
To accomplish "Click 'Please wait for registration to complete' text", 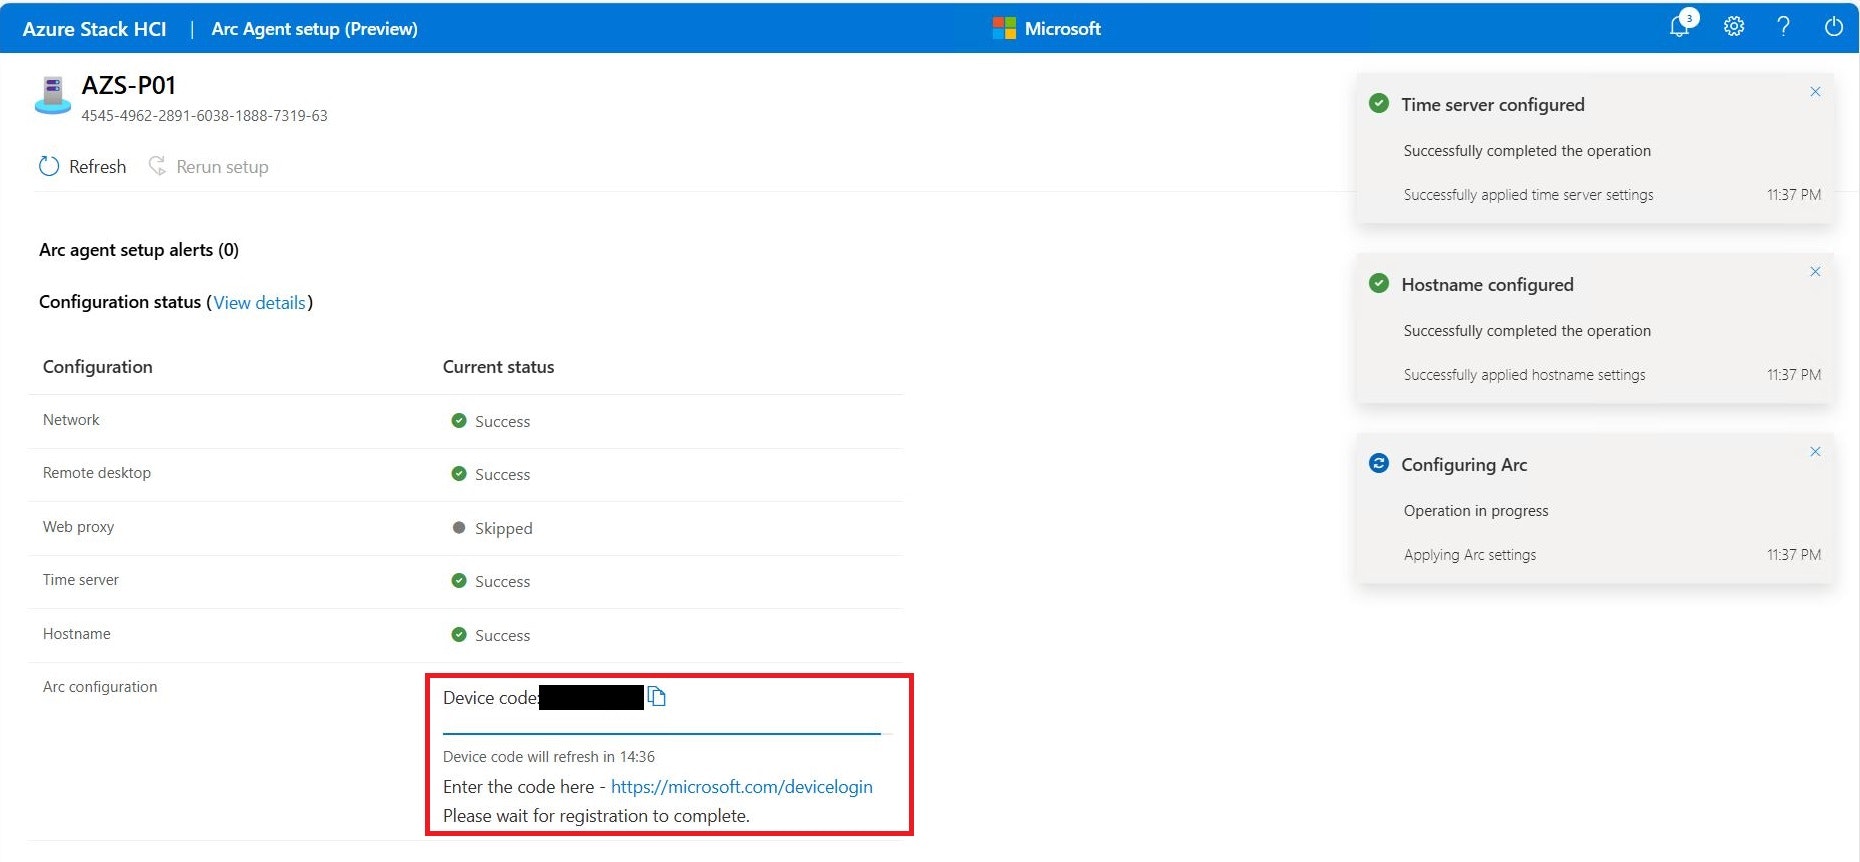I will tap(596, 816).
